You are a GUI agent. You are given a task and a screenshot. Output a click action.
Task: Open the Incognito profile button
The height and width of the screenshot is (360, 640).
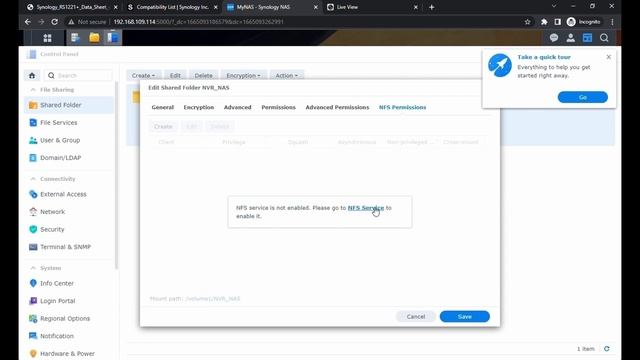tap(584, 22)
